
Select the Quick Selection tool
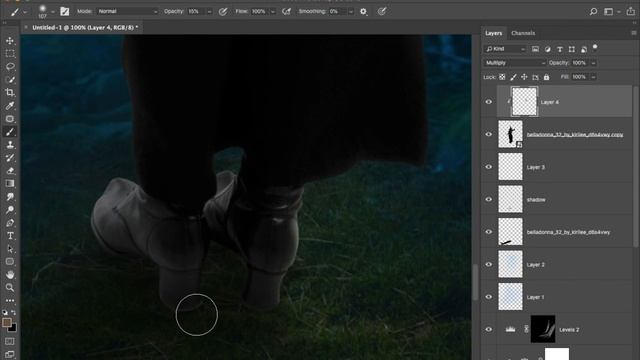click(10, 80)
